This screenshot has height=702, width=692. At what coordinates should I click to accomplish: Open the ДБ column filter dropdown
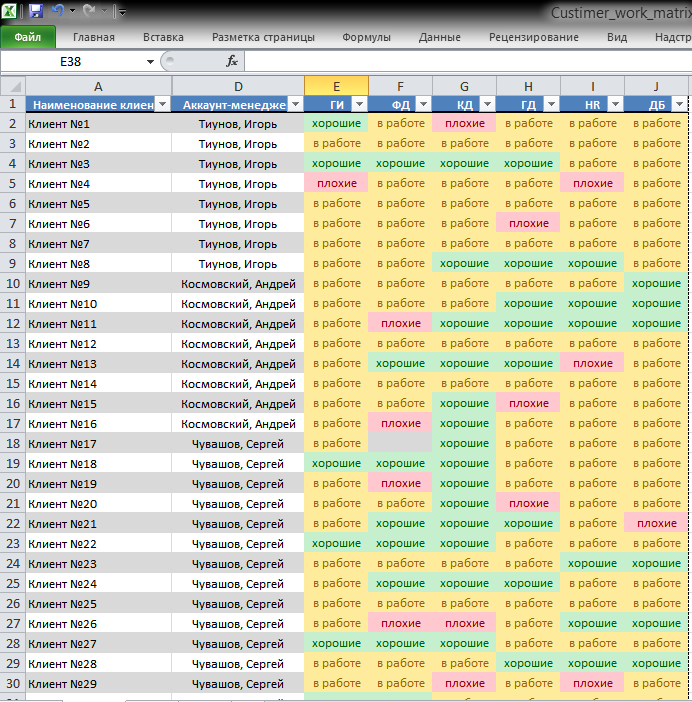click(x=679, y=104)
